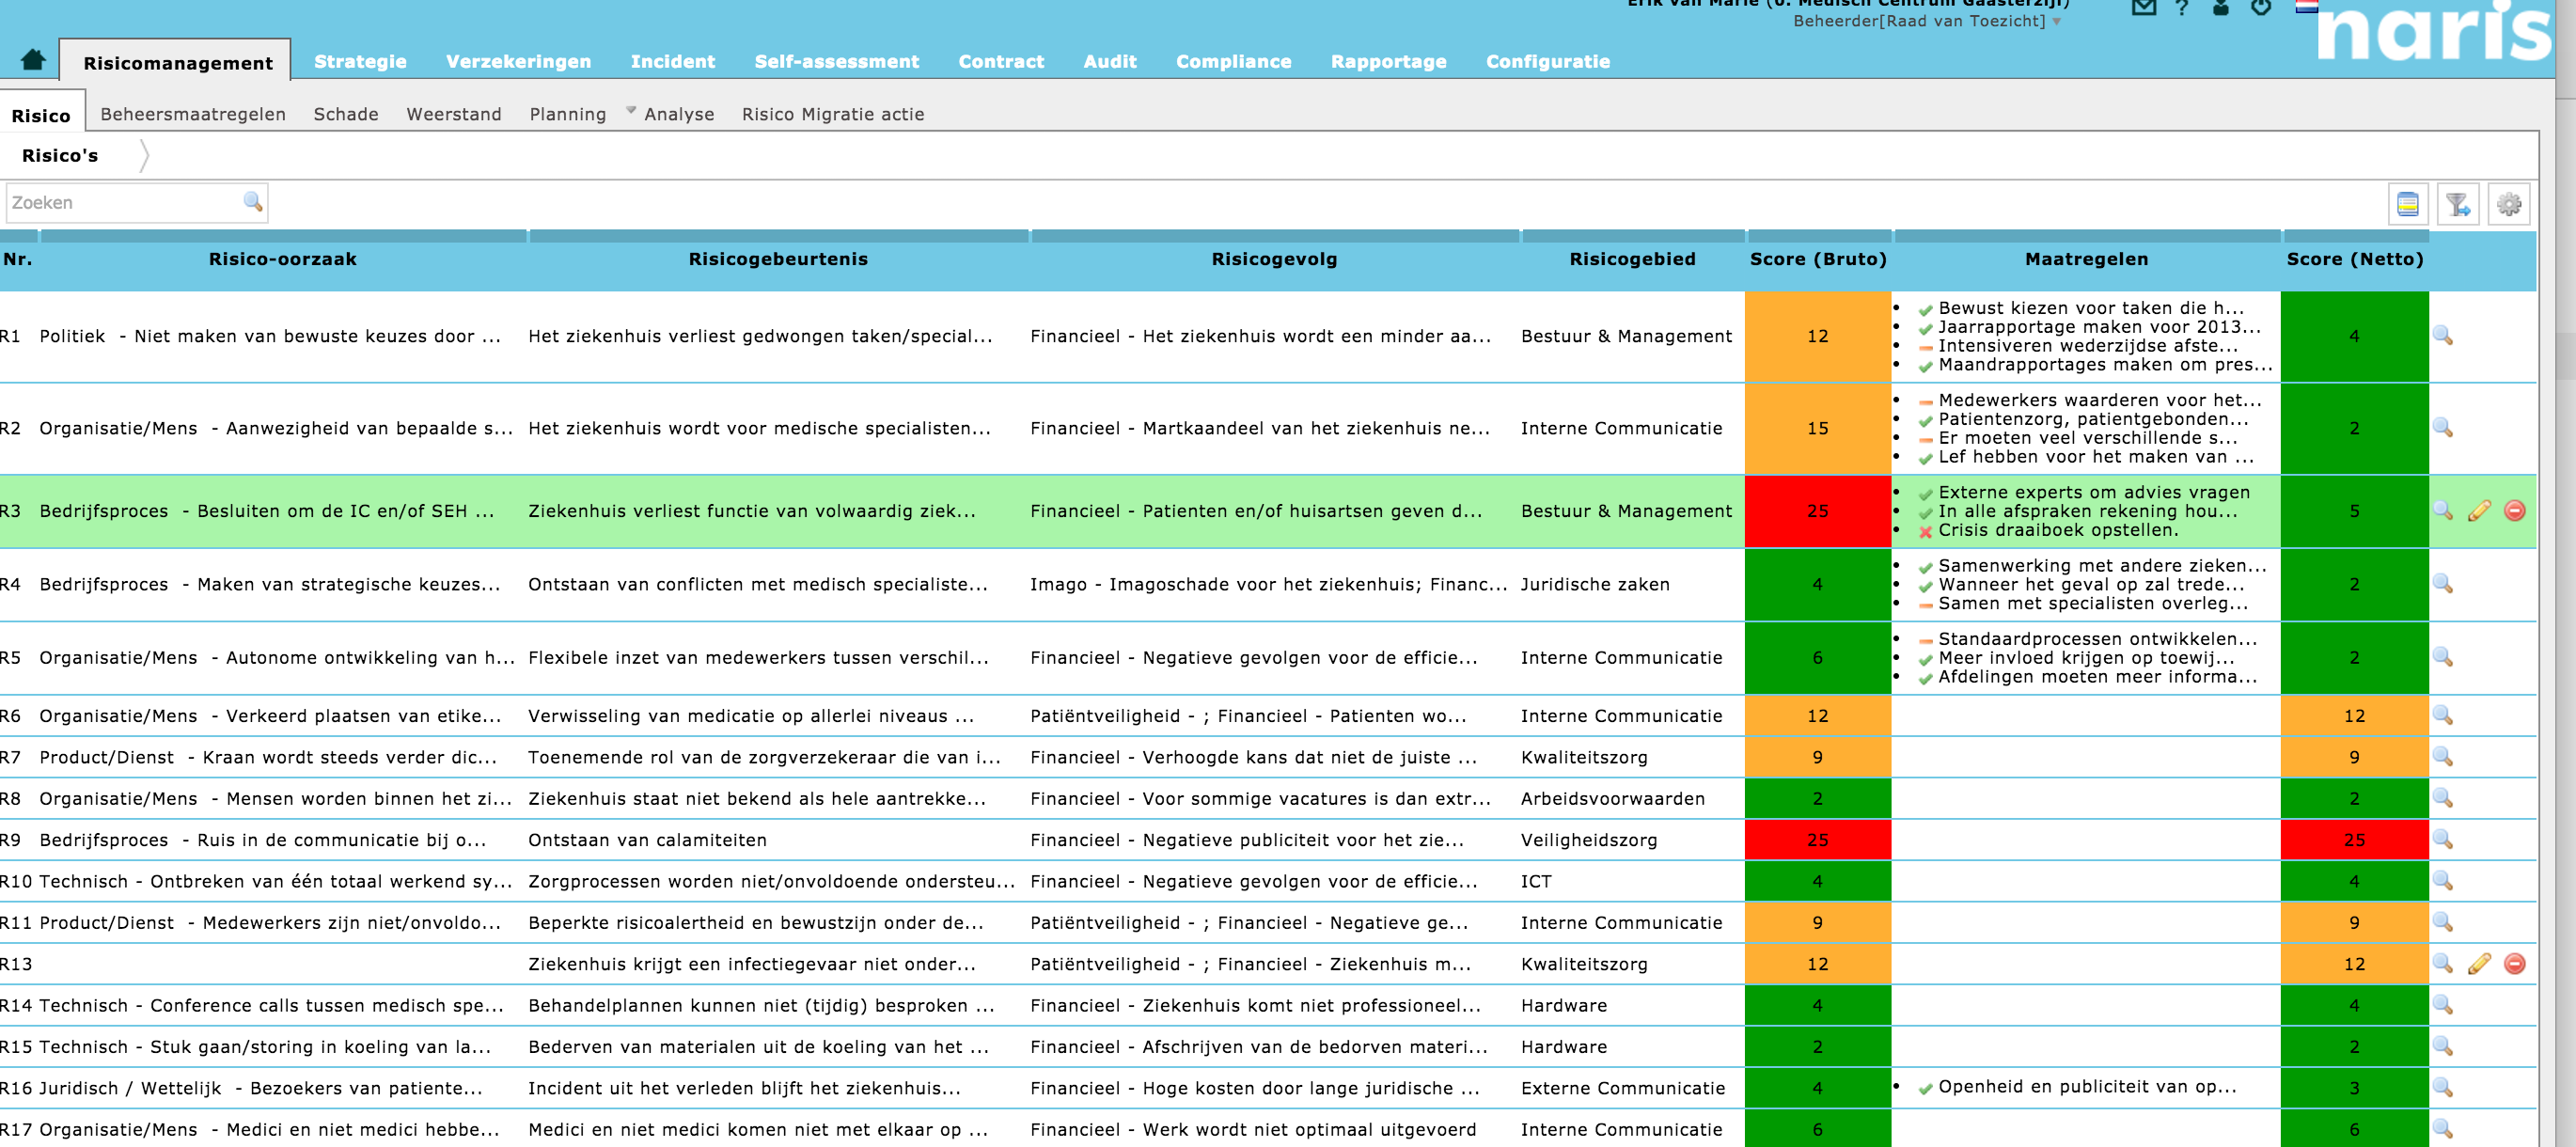2576x1147 pixels.
Task: View details magnifier for risk R9
Action: [2442, 840]
